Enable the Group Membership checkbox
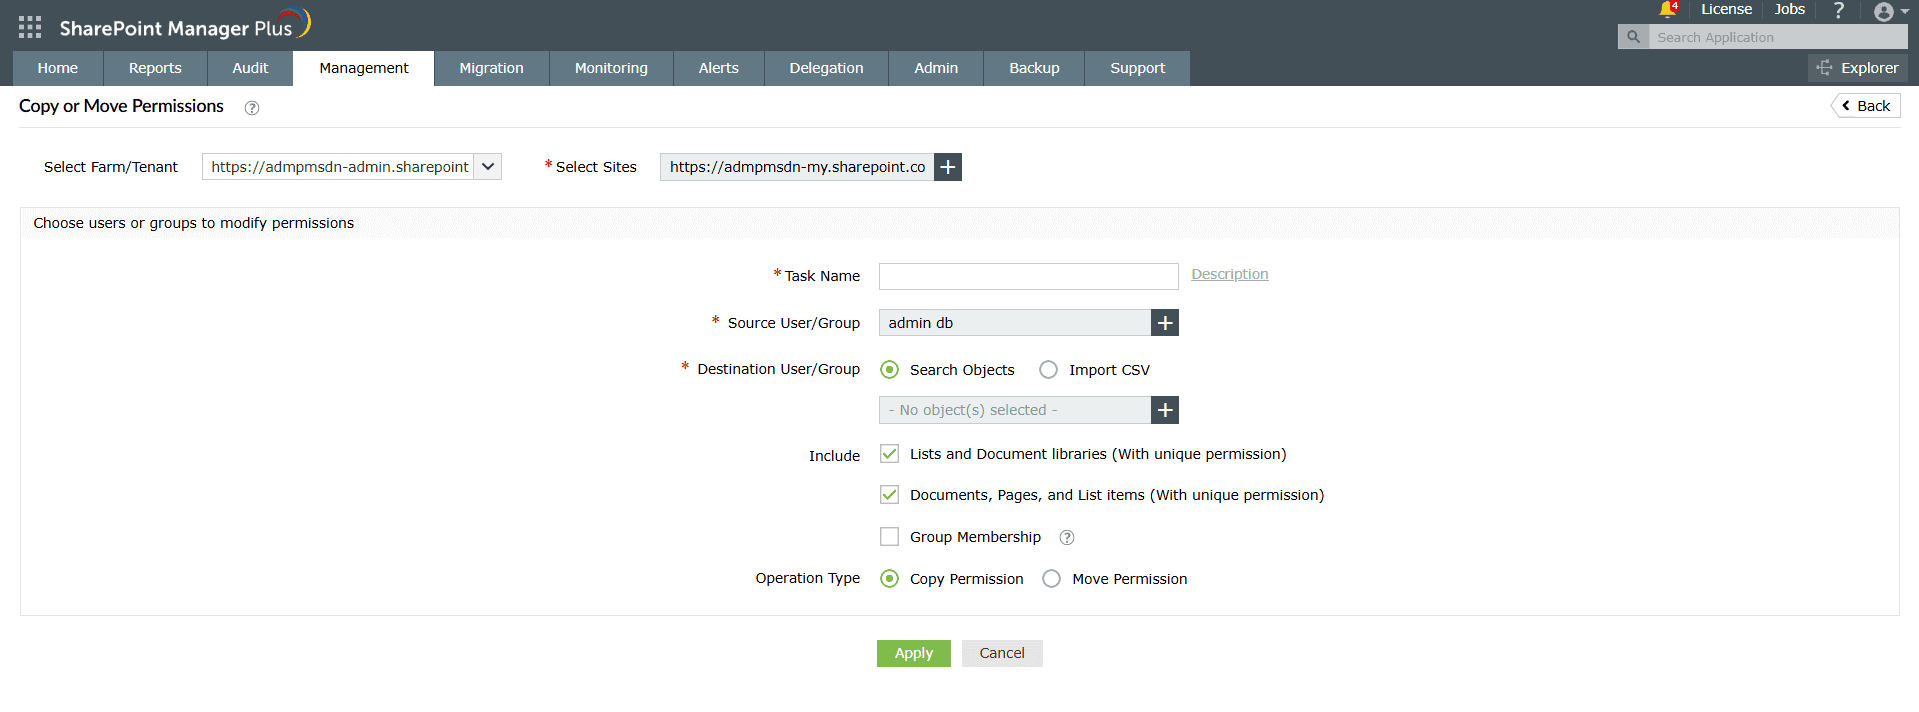The width and height of the screenshot is (1919, 712). pos(889,537)
